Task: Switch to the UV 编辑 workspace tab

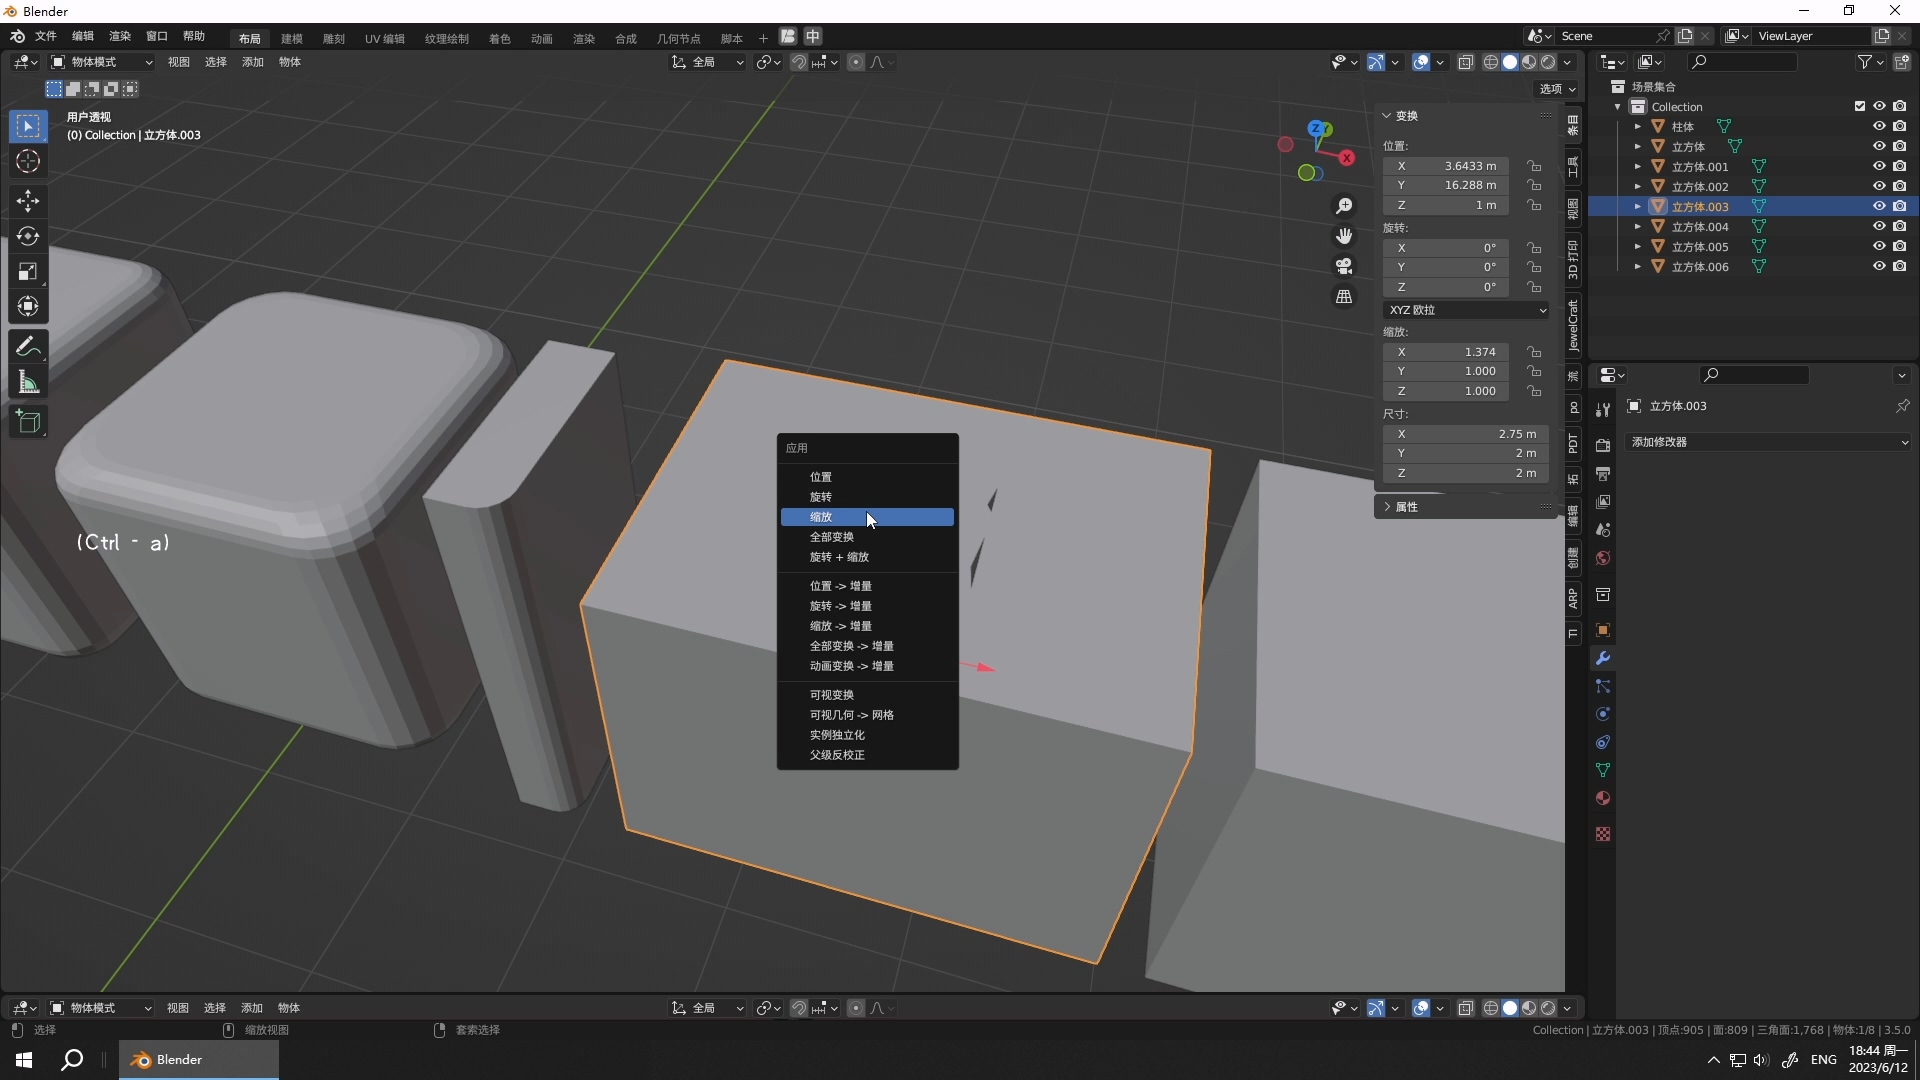Action: [384, 38]
